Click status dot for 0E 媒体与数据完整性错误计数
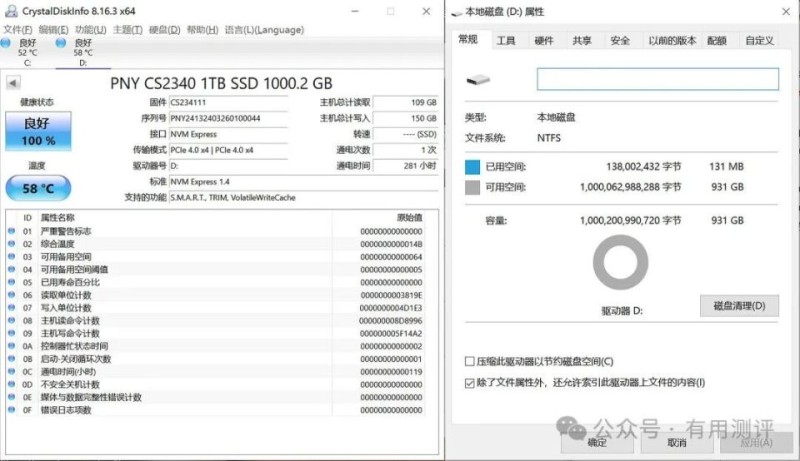The width and height of the screenshot is (800, 461). (11, 397)
